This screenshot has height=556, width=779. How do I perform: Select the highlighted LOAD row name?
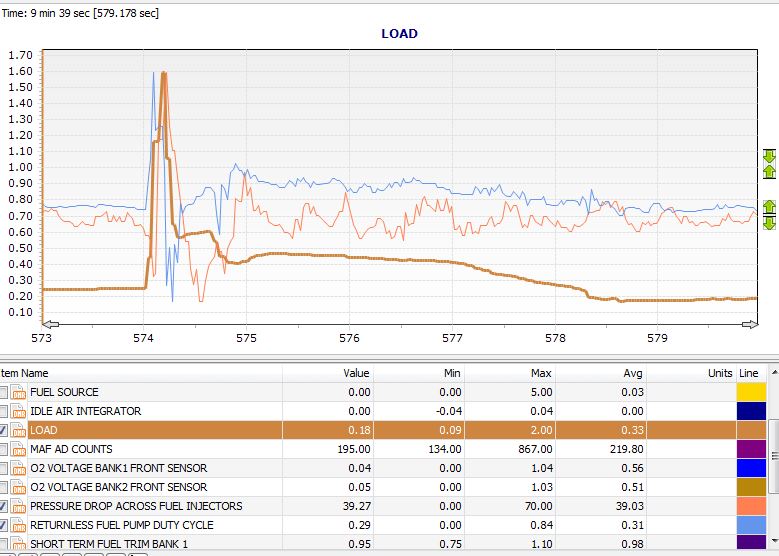point(44,430)
